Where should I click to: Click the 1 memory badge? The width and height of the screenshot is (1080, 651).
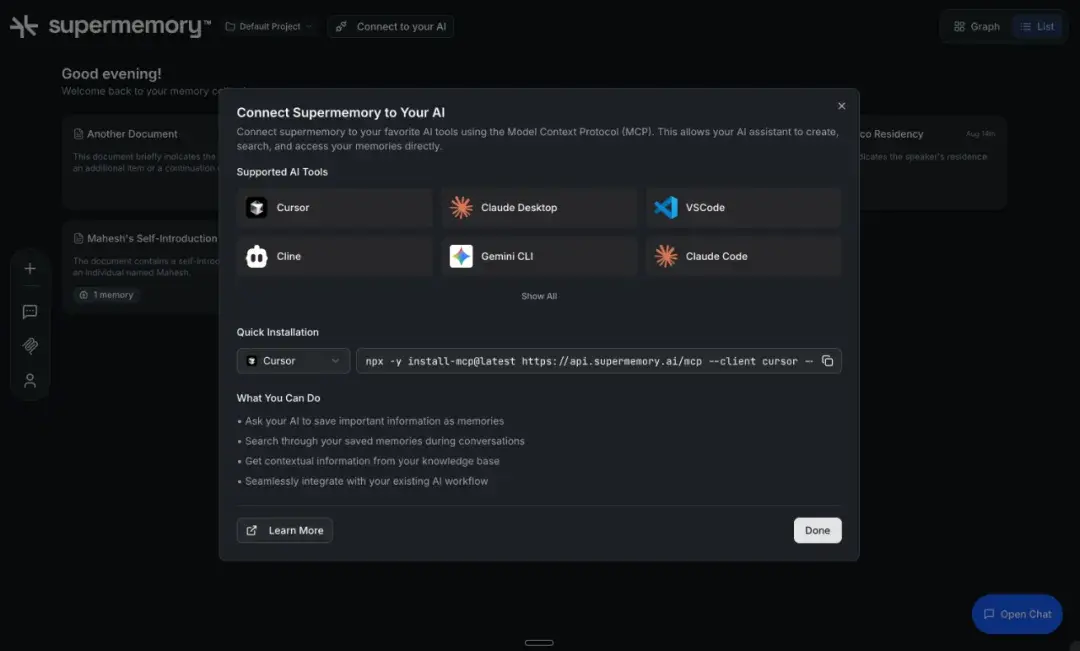(x=106, y=295)
